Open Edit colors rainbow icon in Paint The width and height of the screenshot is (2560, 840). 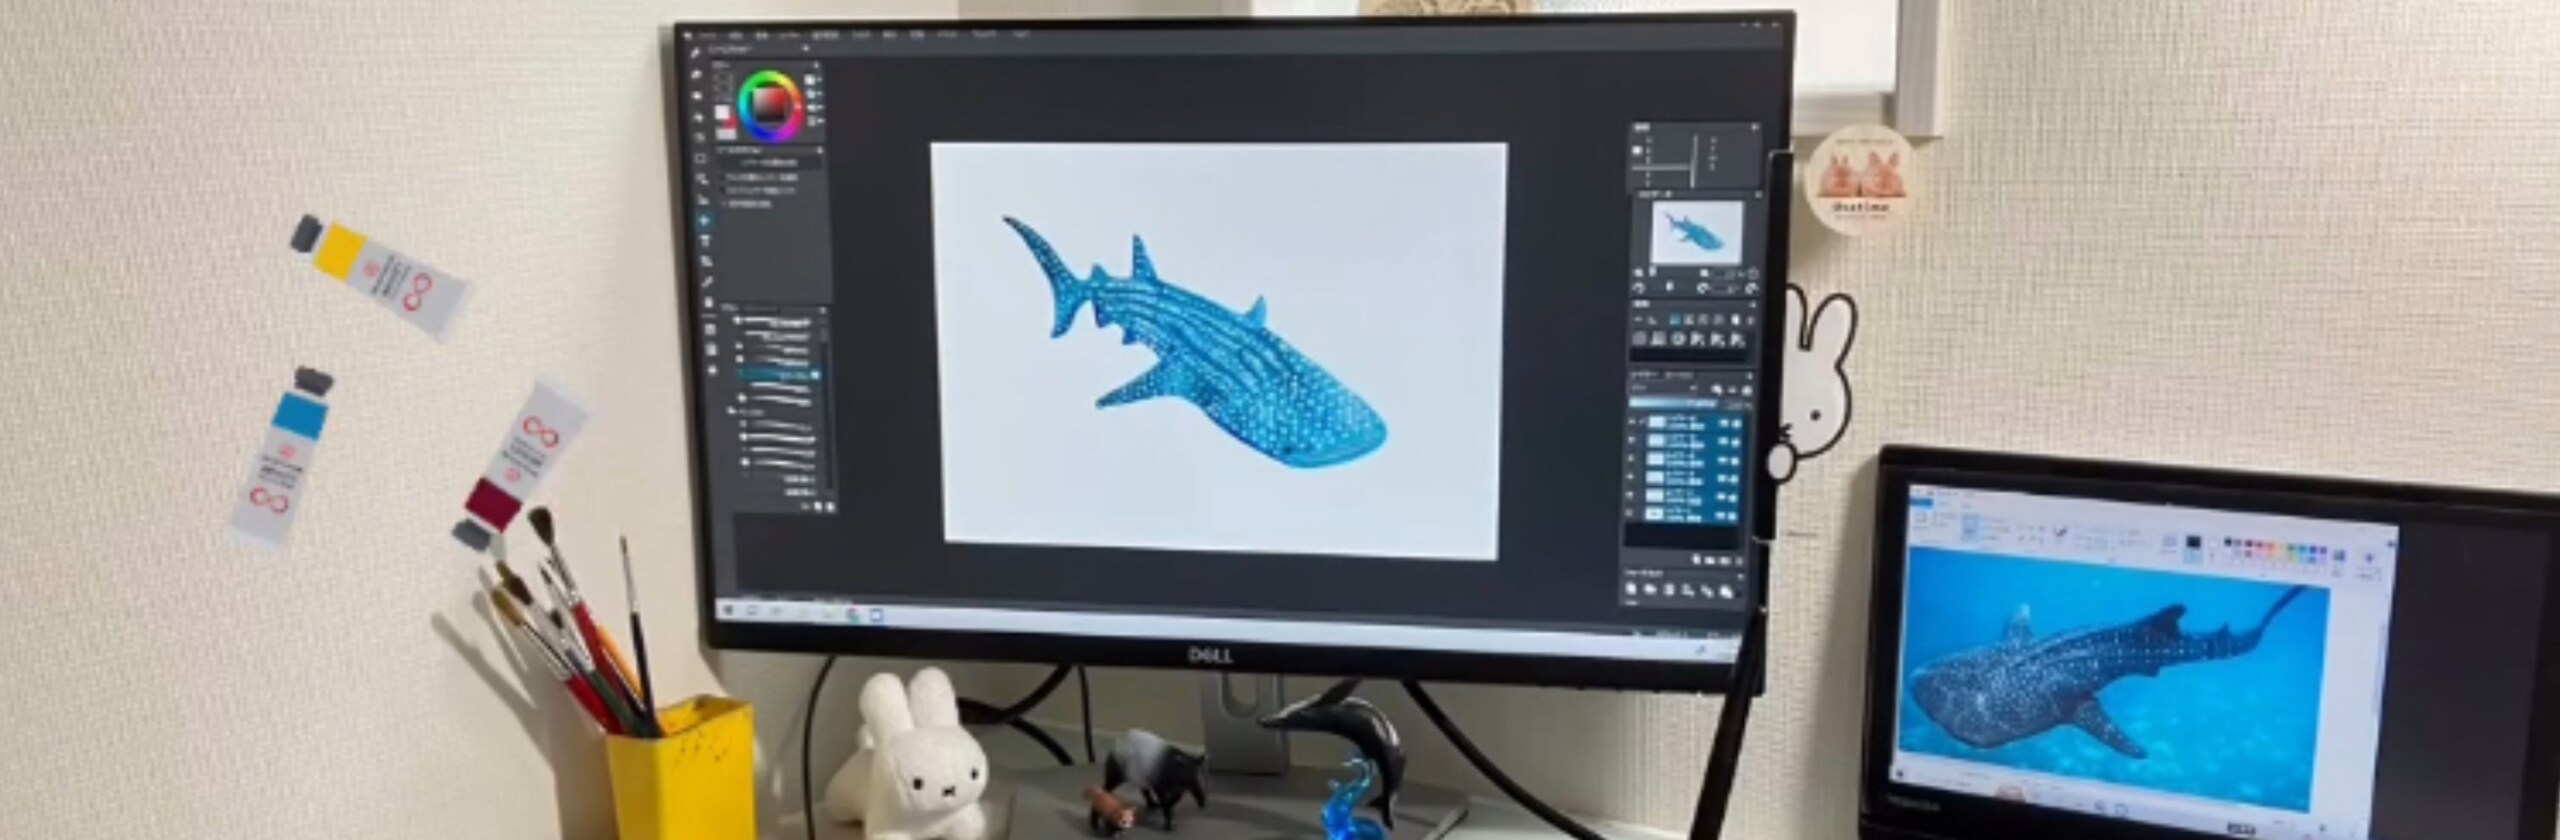point(2338,555)
